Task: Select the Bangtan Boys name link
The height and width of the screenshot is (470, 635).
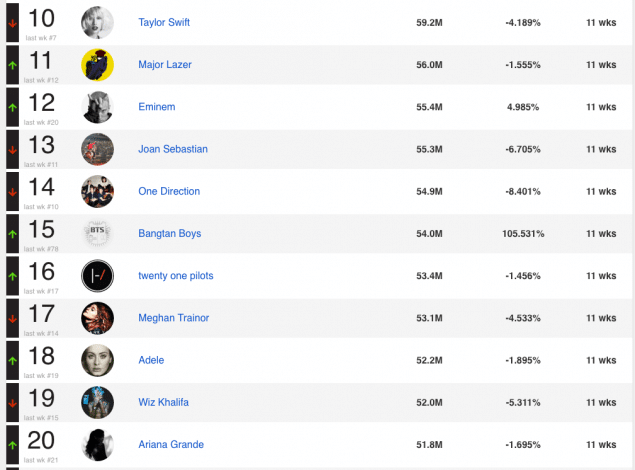Action: [170, 233]
